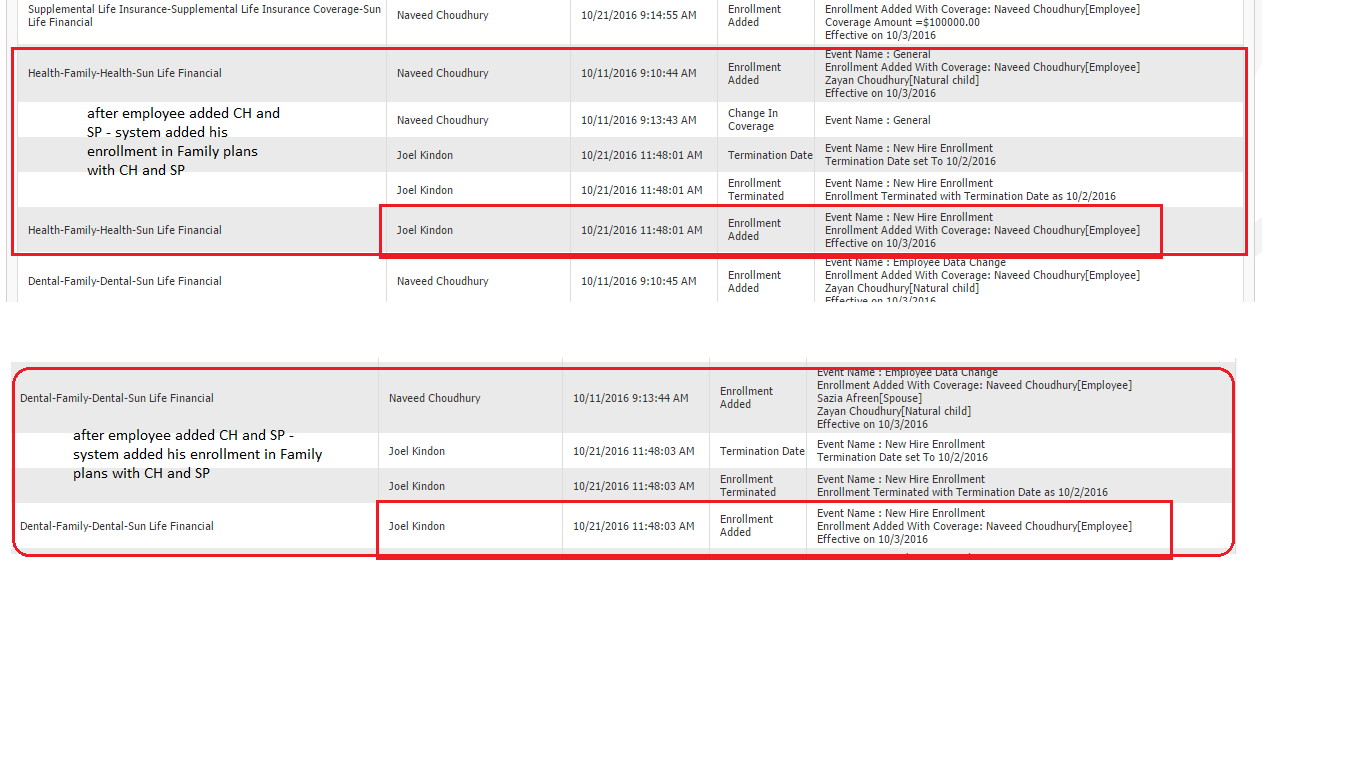The image size is (1366, 768).
Task: Click Enrollment Terminated in the 11:48:03 AM row
Action: click(x=747, y=486)
